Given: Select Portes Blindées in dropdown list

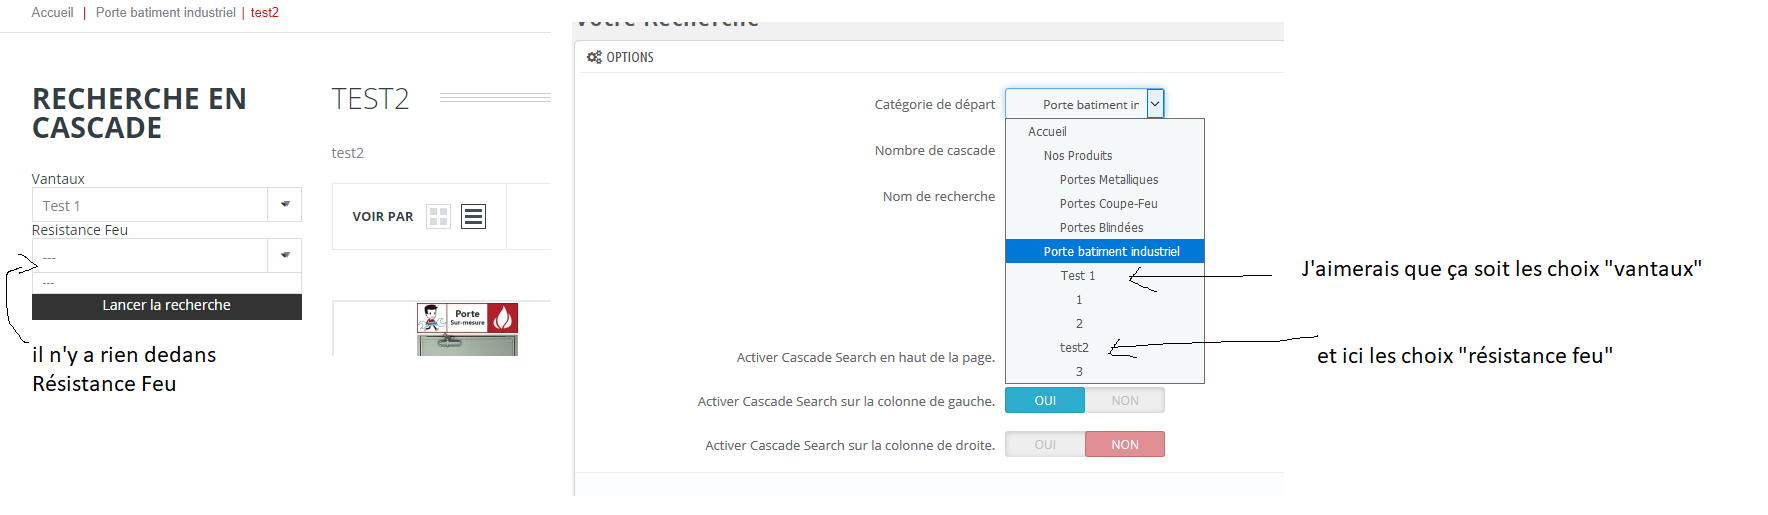Looking at the screenshot, I should [x=1101, y=228].
